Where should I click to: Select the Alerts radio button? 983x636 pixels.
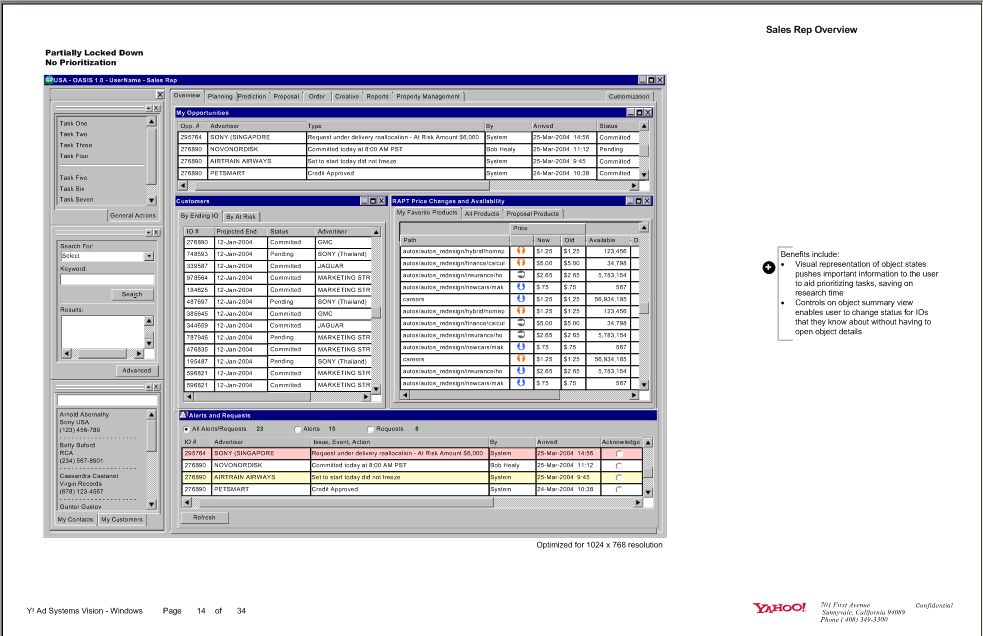pyautogui.click(x=297, y=429)
